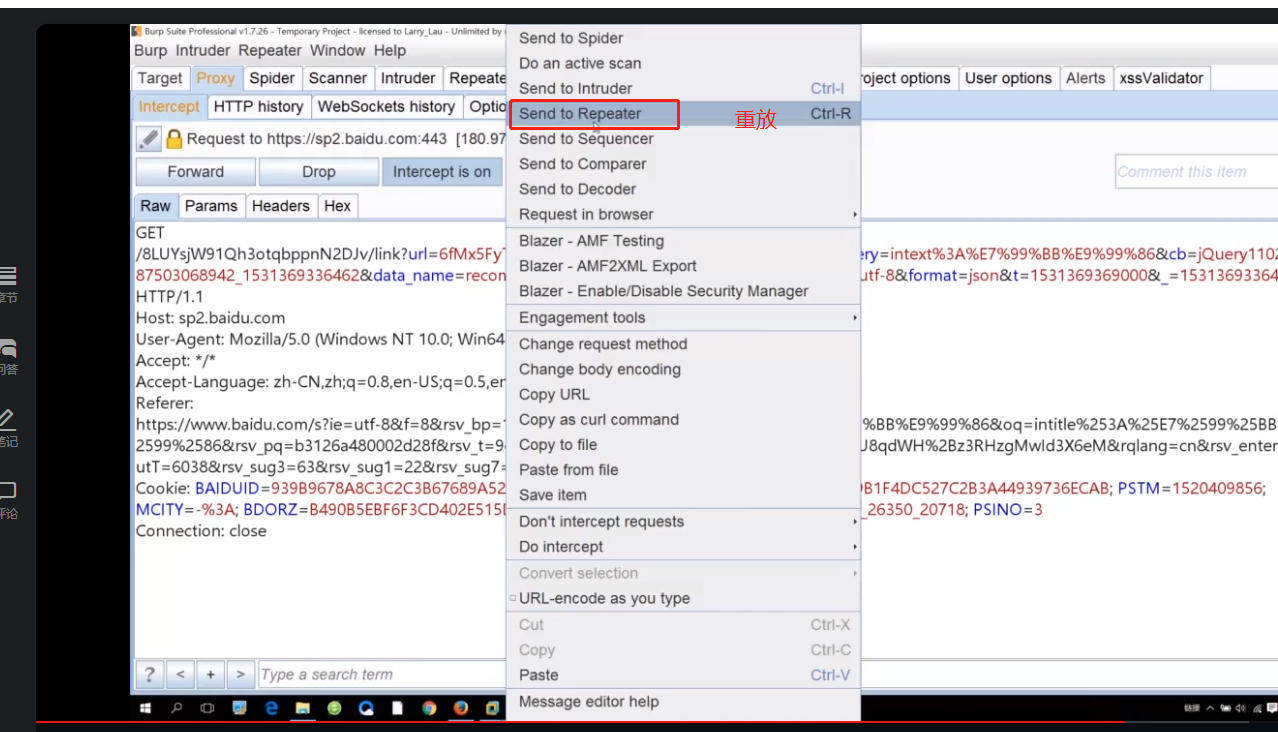Image resolution: width=1278 pixels, height=732 pixels.
Task: Click the blue round taskbar app icon
Action: click(x=365, y=708)
